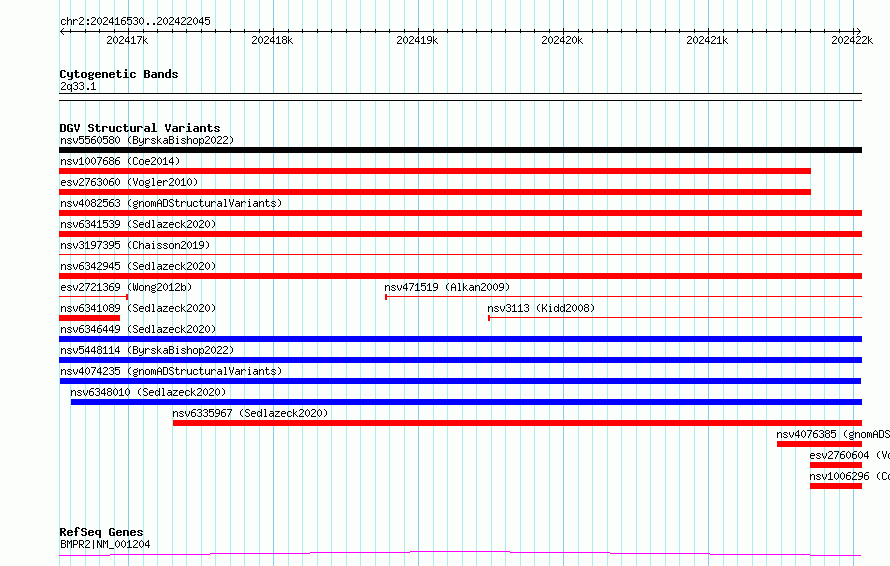Click the RefSeq Genes track title
The height and width of the screenshot is (566, 890).
pyautogui.click(x=102, y=532)
